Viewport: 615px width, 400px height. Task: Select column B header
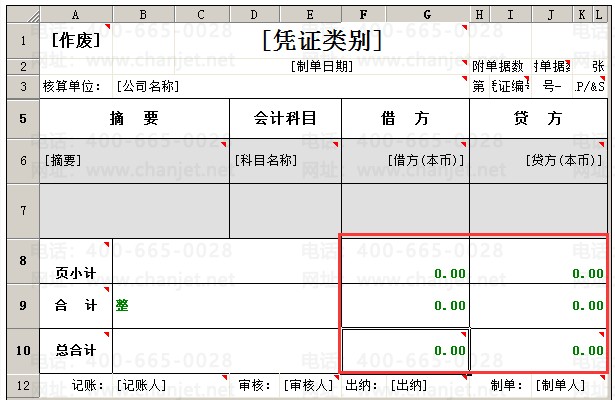[x=143, y=15]
